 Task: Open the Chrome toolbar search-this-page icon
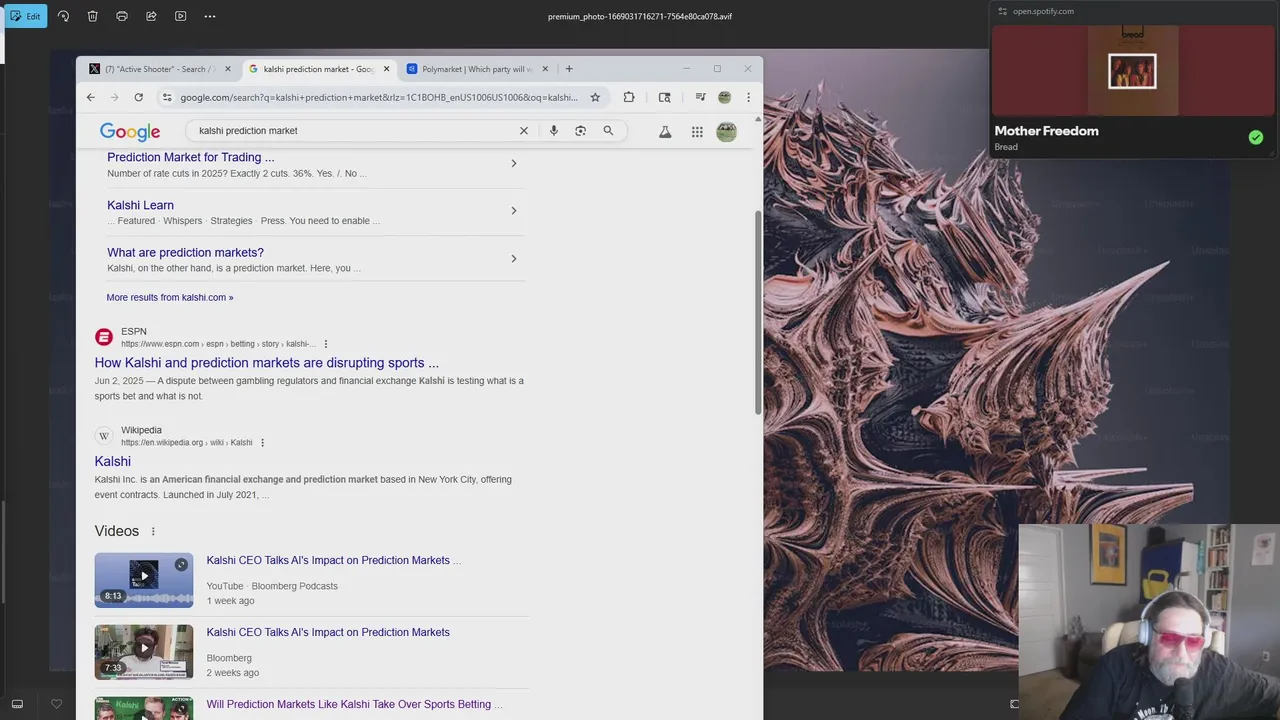click(x=664, y=97)
